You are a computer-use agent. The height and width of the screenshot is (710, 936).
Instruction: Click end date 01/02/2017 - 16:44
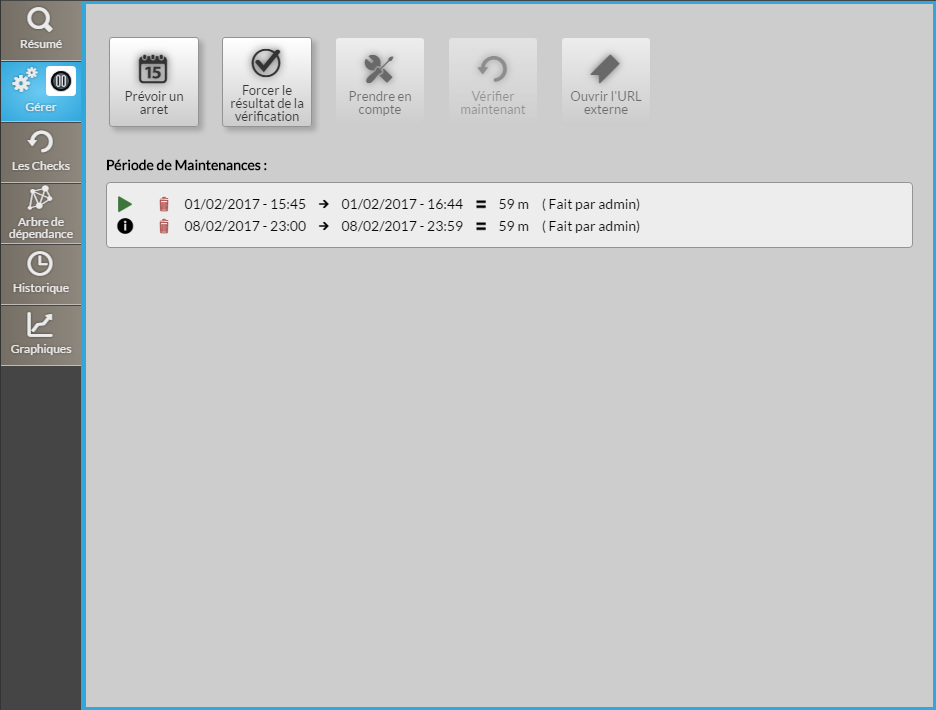pos(402,204)
